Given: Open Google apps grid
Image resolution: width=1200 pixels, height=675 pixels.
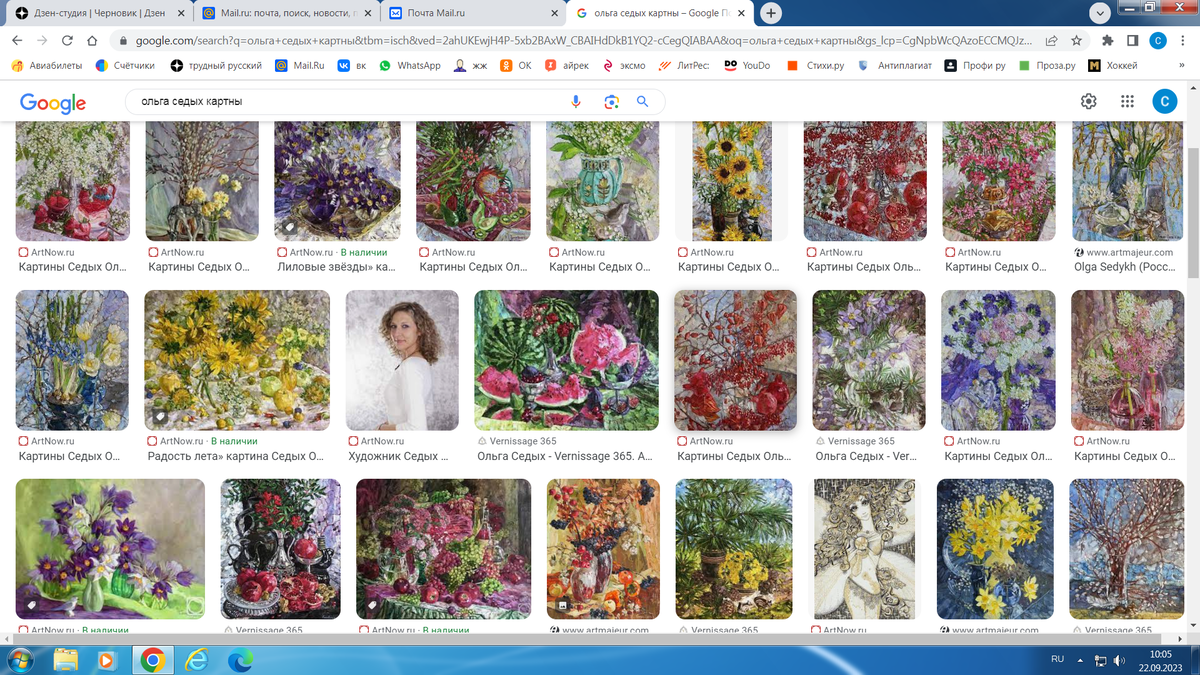Looking at the screenshot, I should [x=1127, y=102].
